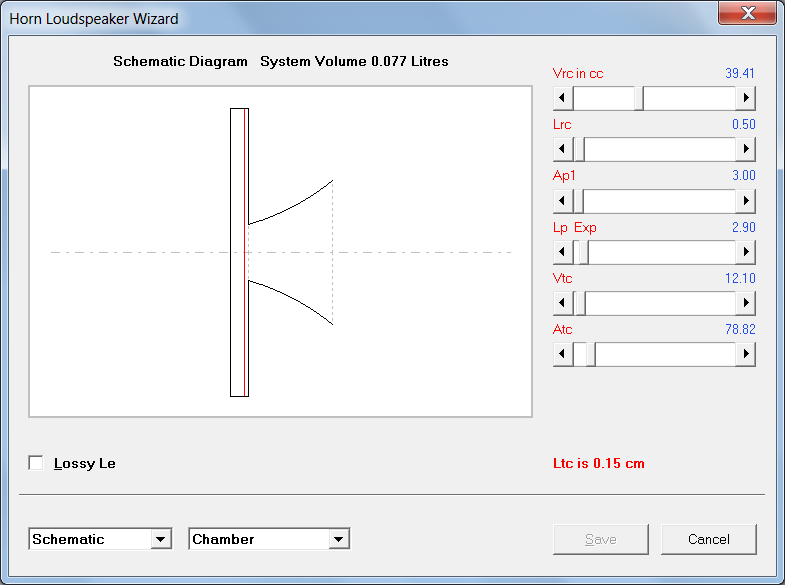
Task: Click the Atc slider thumb
Action: (591, 354)
